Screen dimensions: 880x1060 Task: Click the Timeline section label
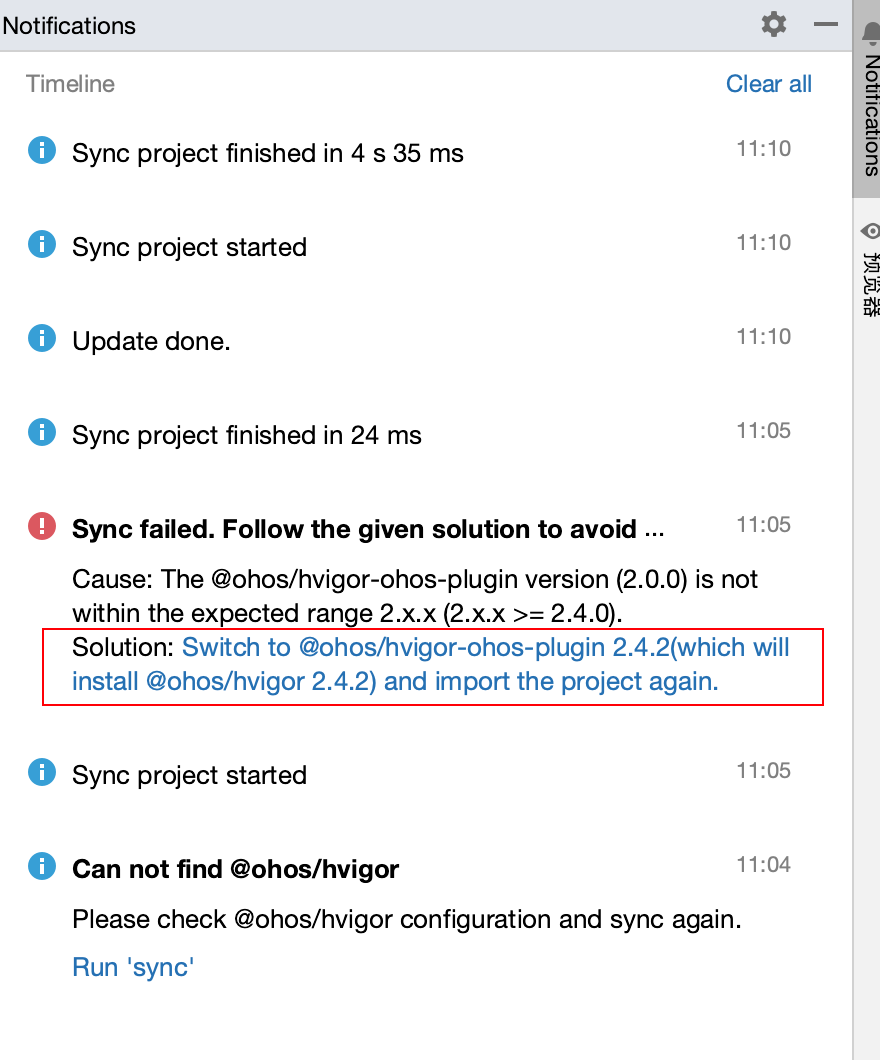pos(70,84)
